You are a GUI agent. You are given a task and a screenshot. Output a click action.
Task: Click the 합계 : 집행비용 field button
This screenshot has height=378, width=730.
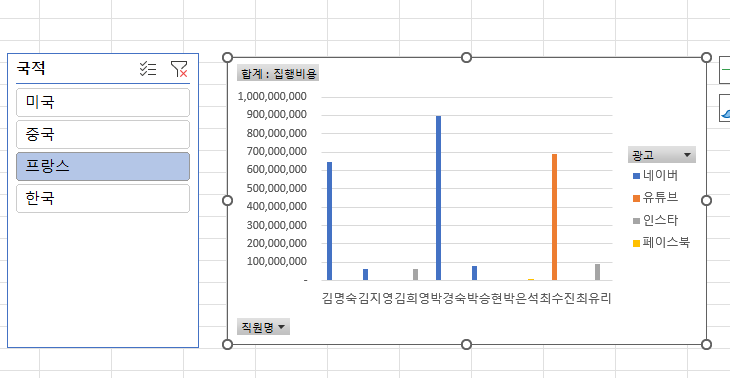click(x=278, y=73)
